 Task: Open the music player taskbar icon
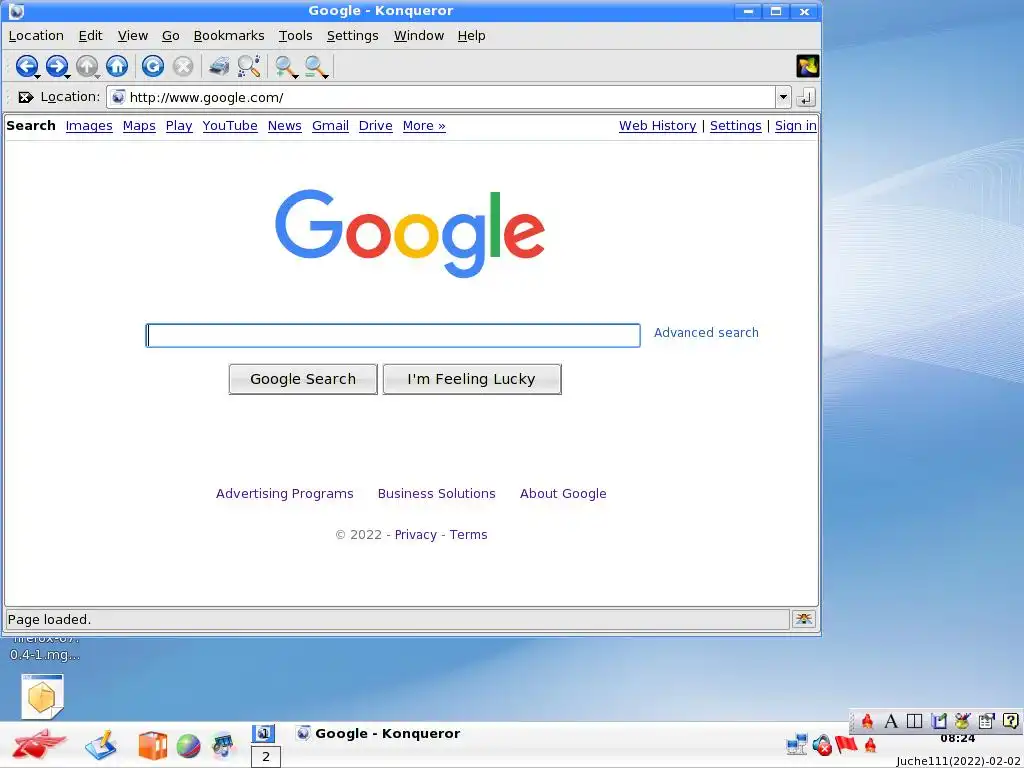[x=223, y=746]
